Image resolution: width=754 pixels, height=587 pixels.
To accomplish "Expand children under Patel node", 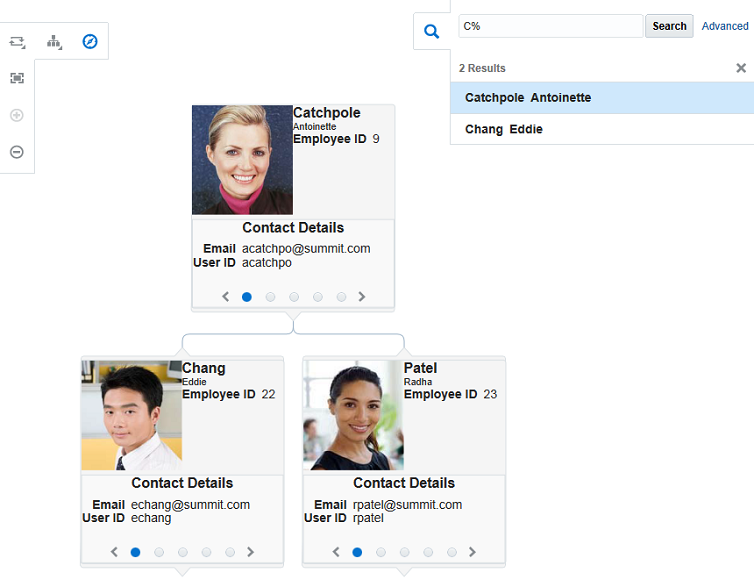I will tap(404, 571).
